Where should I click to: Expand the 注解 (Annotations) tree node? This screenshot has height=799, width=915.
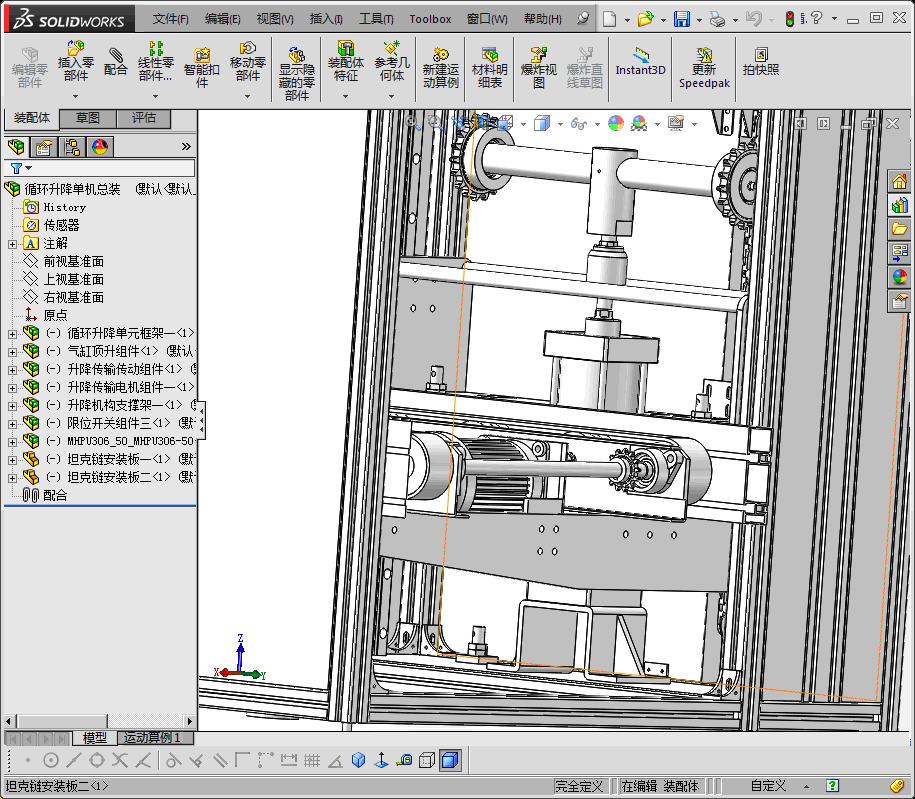coord(12,243)
